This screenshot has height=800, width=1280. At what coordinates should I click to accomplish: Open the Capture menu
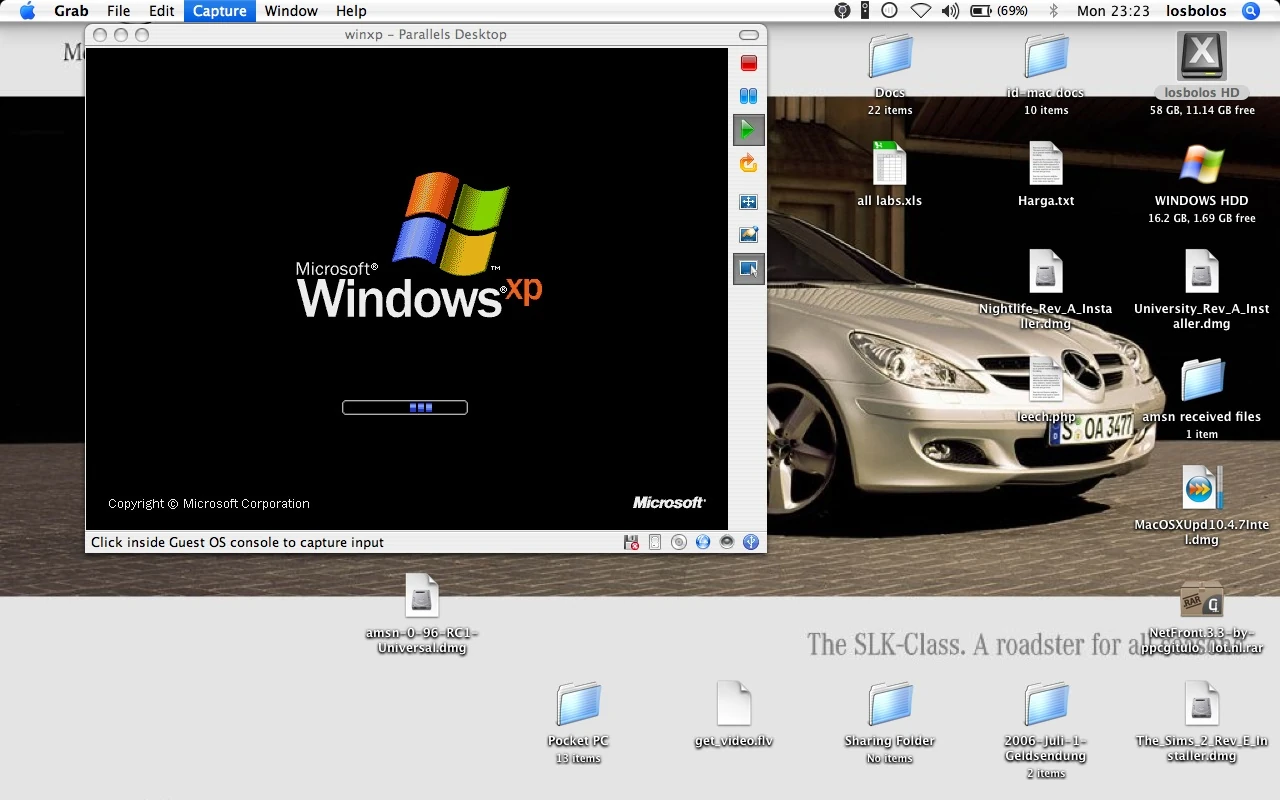click(x=219, y=11)
